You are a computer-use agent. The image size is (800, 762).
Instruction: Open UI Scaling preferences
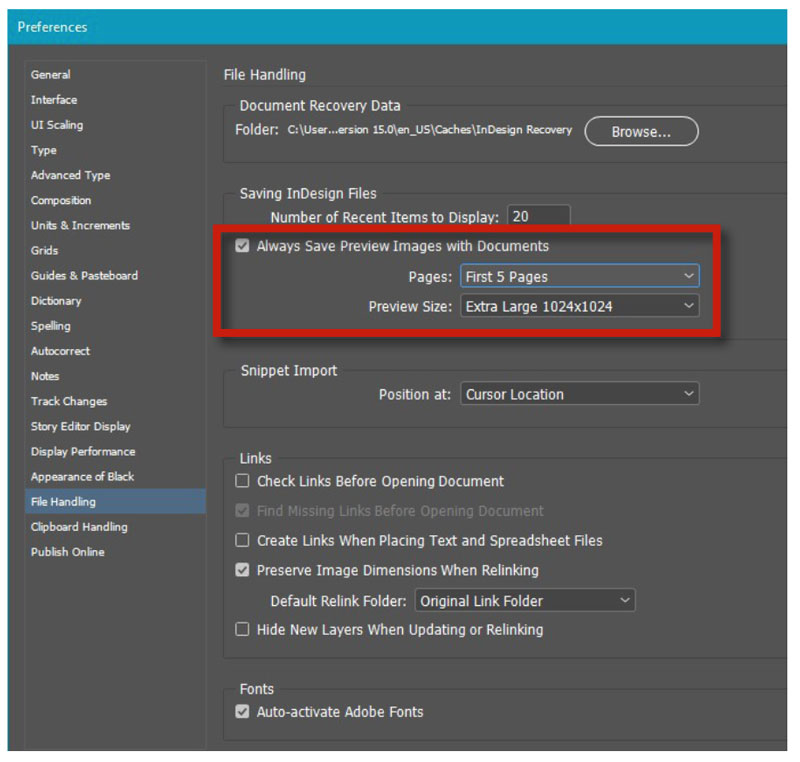pos(57,125)
